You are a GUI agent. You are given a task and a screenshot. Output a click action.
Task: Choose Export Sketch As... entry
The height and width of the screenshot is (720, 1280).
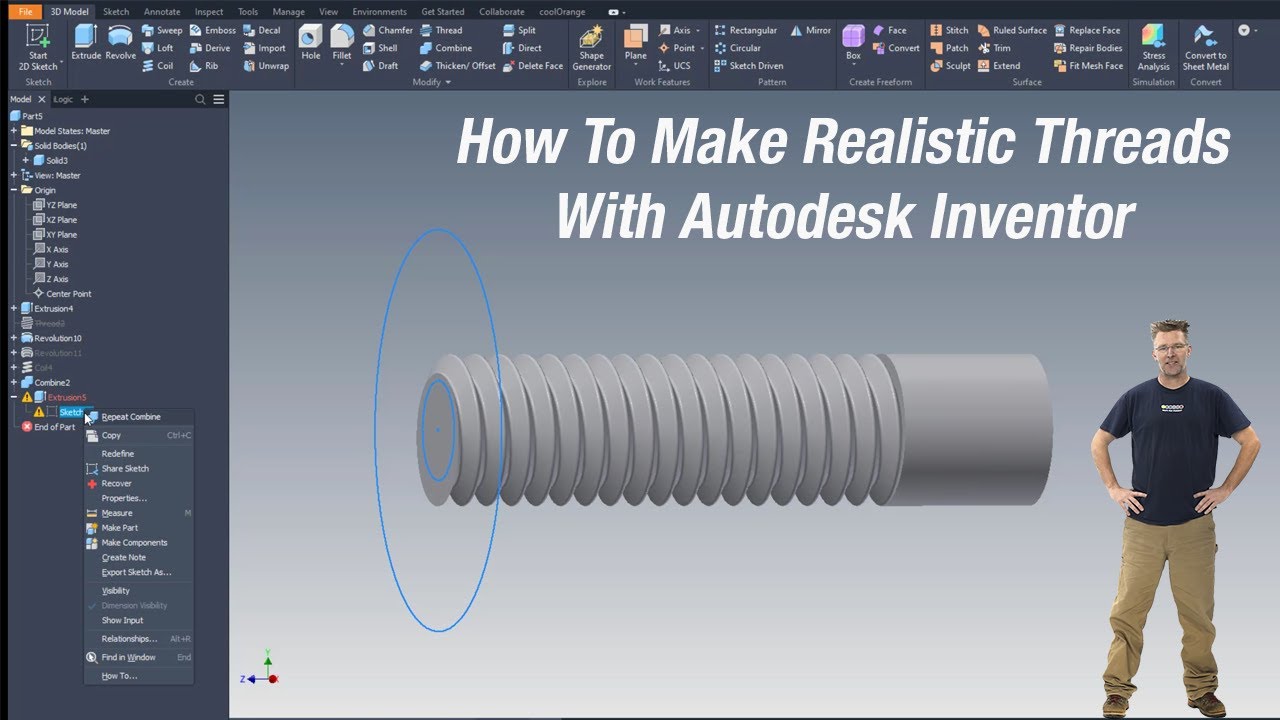(136, 572)
